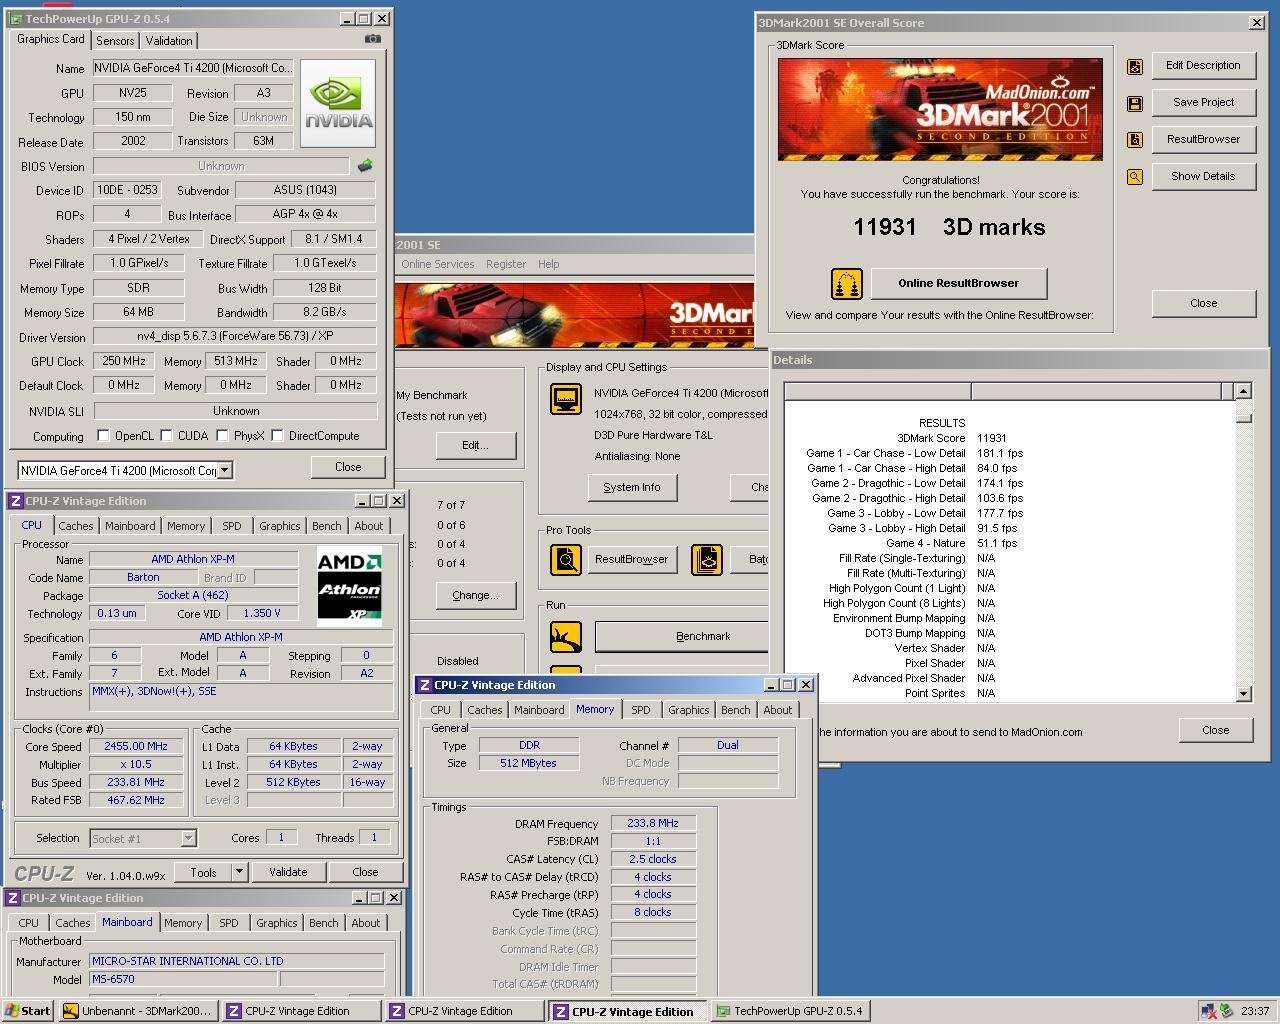Click the motherboard Model field MS-6570
The image size is (1280, 1024).
tap(184, 979)
